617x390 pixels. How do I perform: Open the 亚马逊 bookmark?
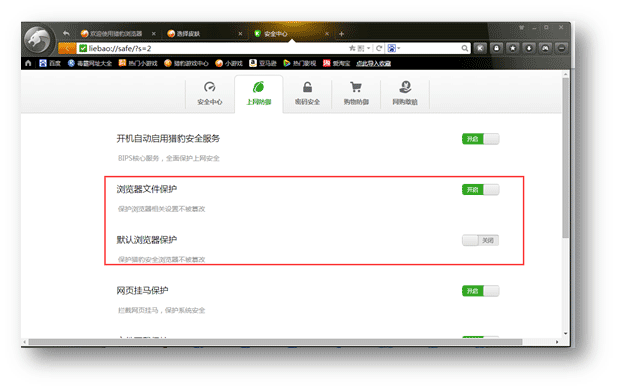[263, 63]
